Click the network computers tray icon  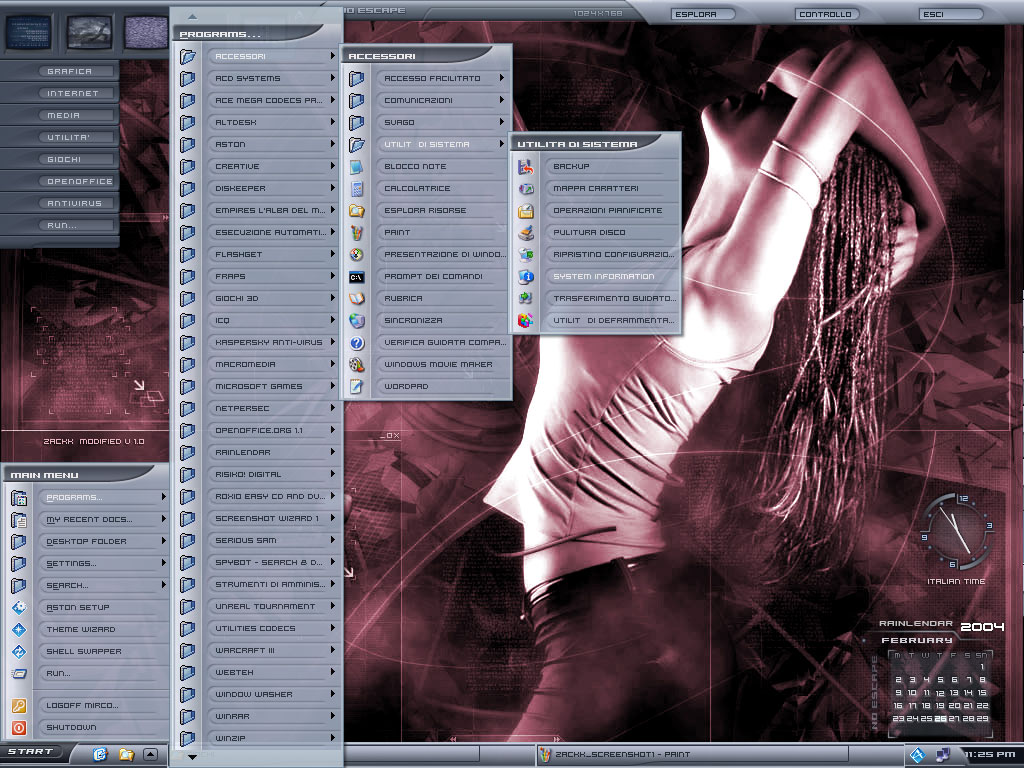point(943,756)
